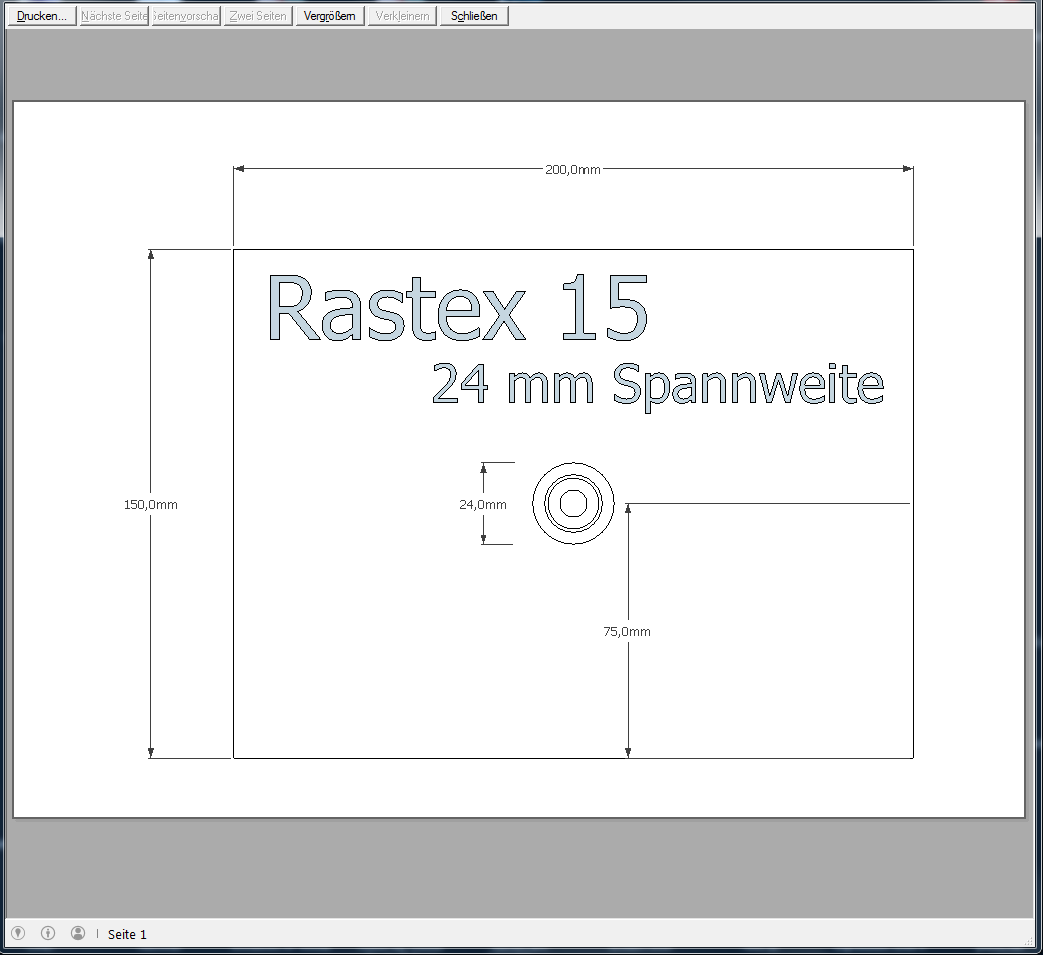Click the 24 mm Spannweite text

point(658,385)
